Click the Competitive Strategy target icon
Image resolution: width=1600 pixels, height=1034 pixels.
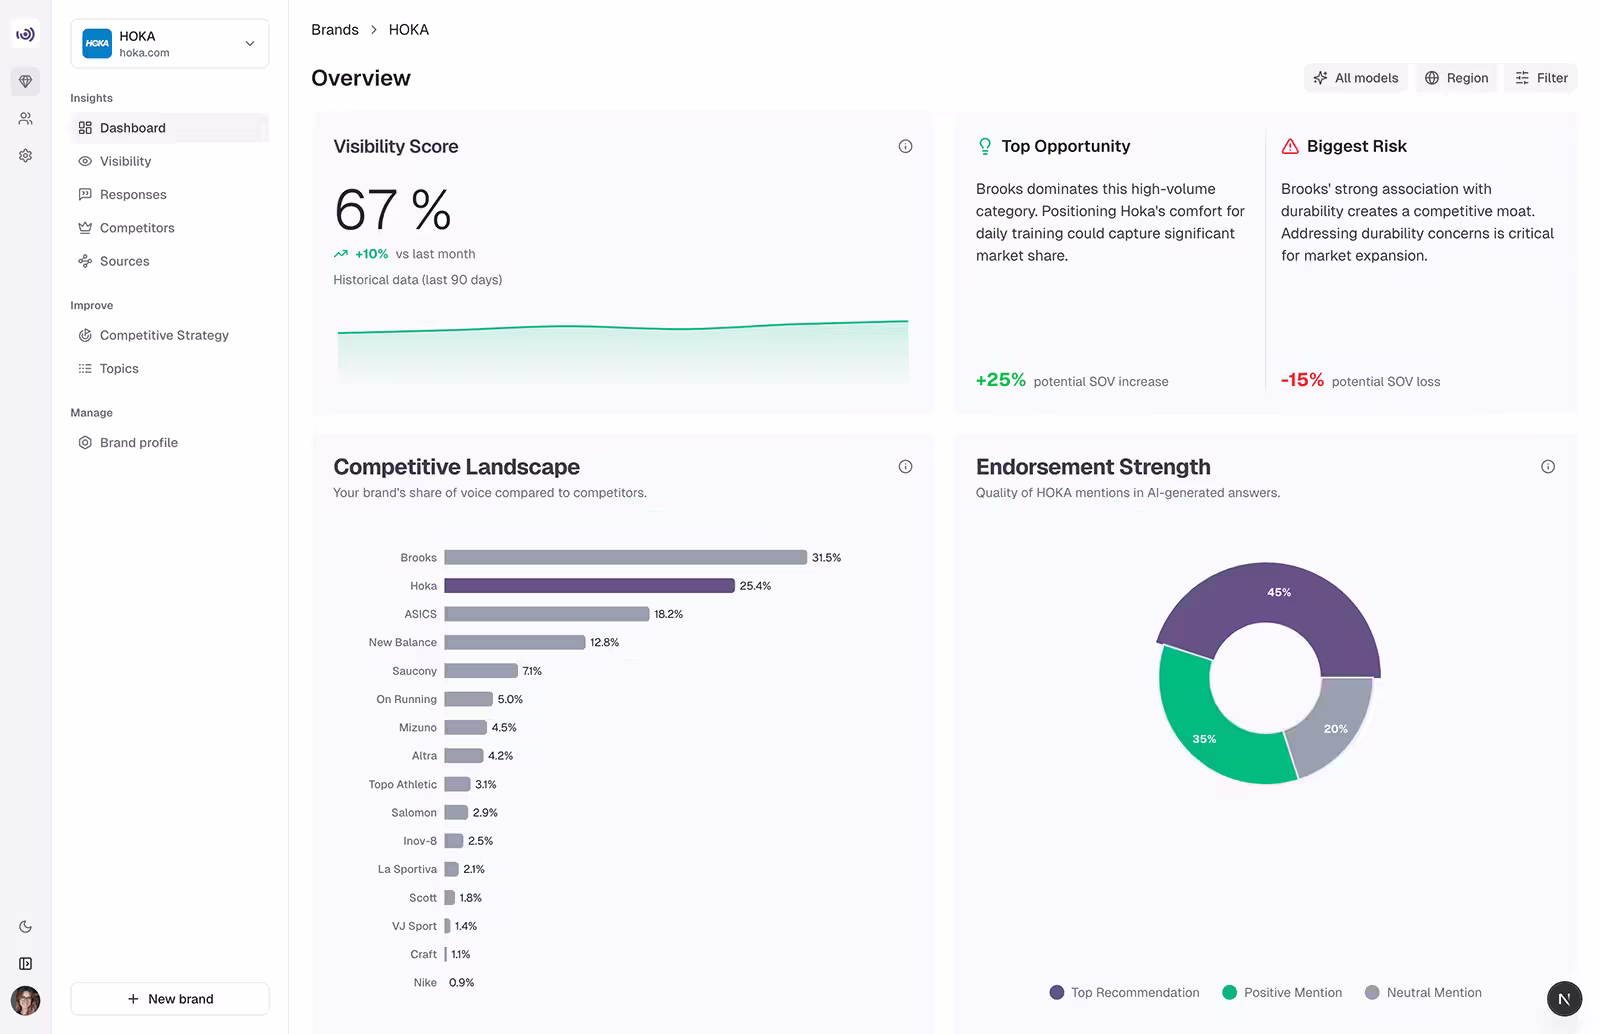(85, 335)
